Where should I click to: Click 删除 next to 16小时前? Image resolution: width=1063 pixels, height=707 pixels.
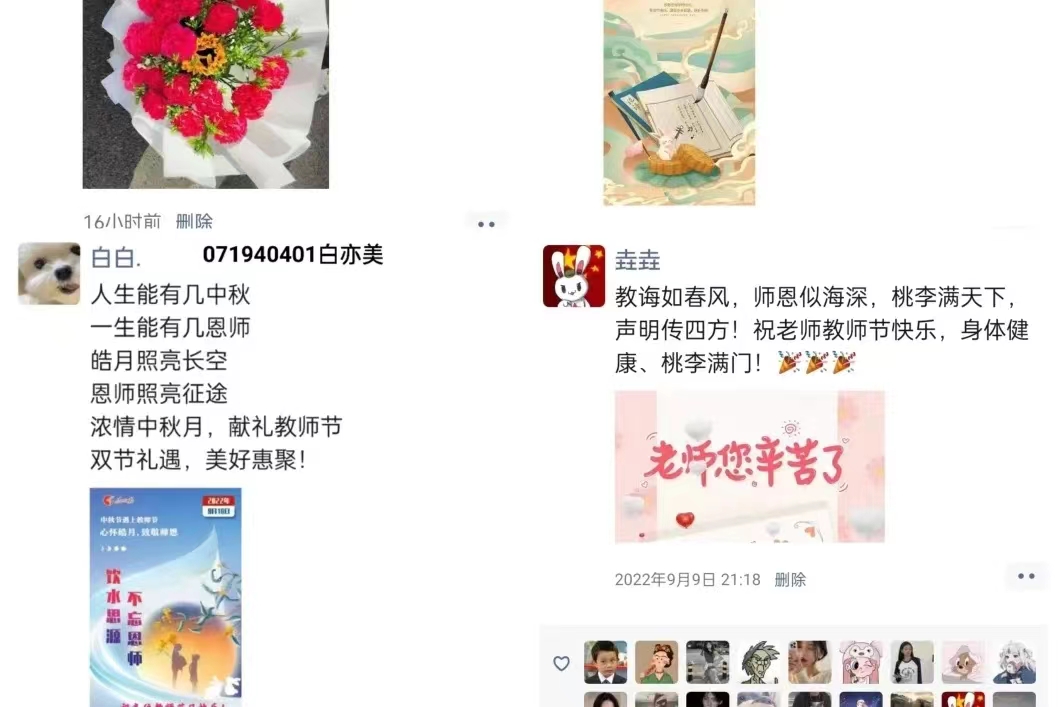pos(194,221)
